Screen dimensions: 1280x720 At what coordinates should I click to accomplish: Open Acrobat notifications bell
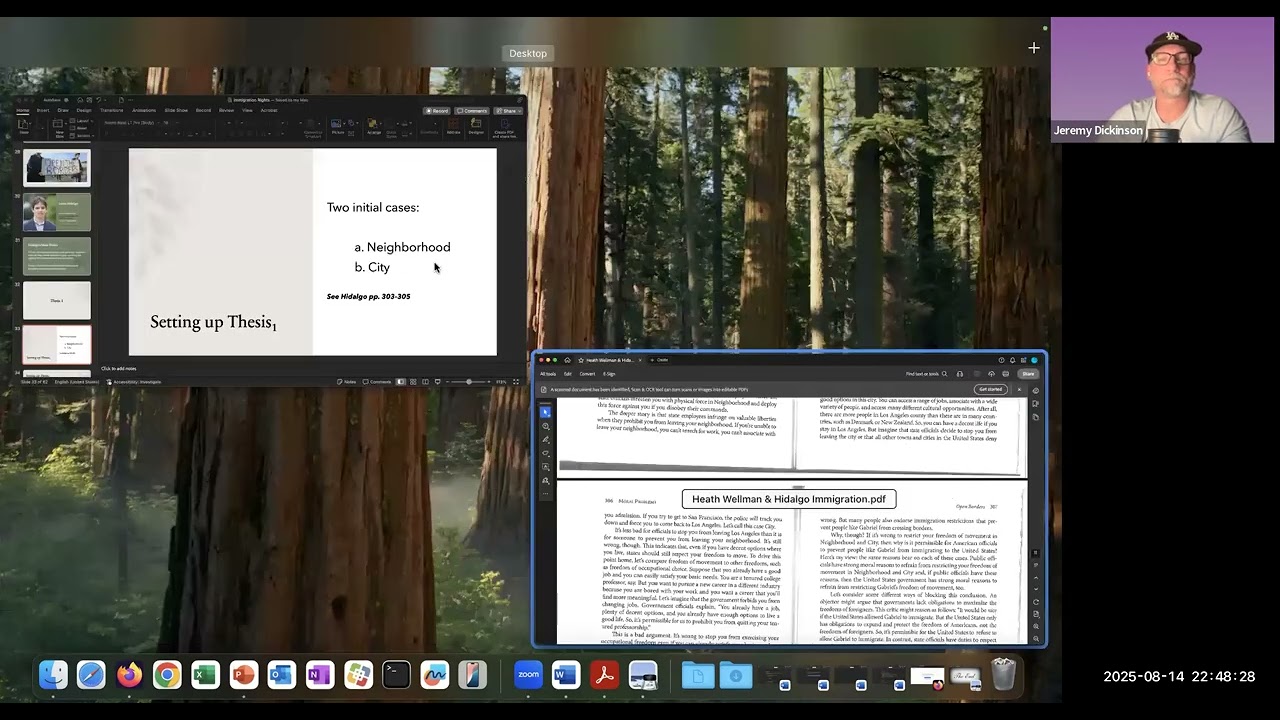point(1012,360)
